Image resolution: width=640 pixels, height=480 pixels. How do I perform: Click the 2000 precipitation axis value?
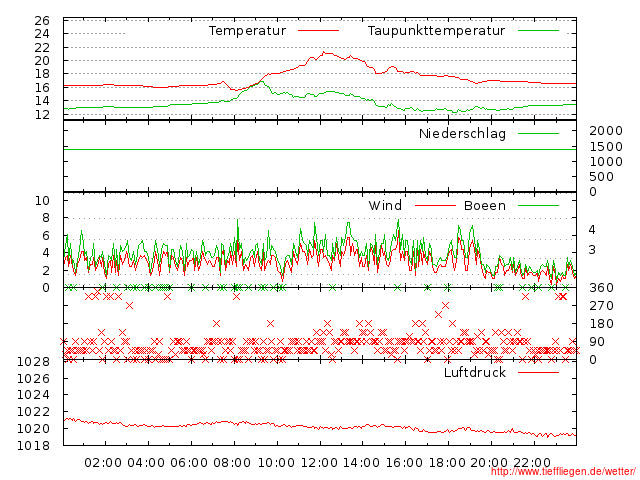click(x=606, y=131)
